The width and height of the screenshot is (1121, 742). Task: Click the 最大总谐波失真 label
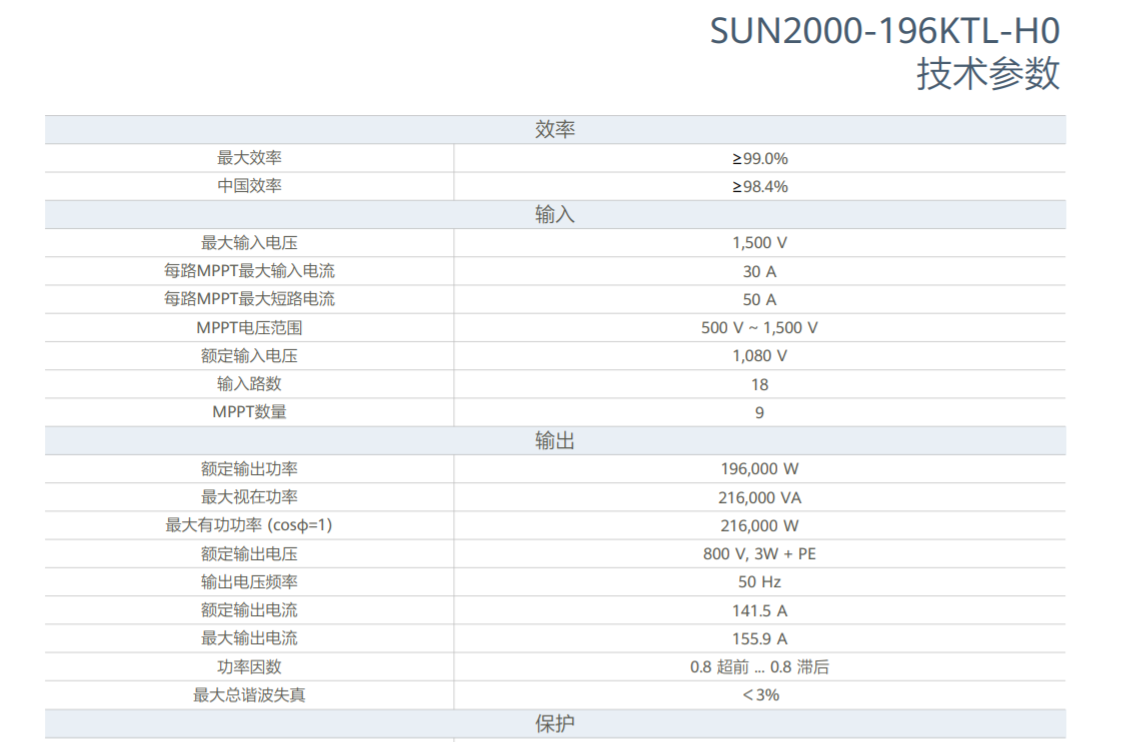point(250,695)
